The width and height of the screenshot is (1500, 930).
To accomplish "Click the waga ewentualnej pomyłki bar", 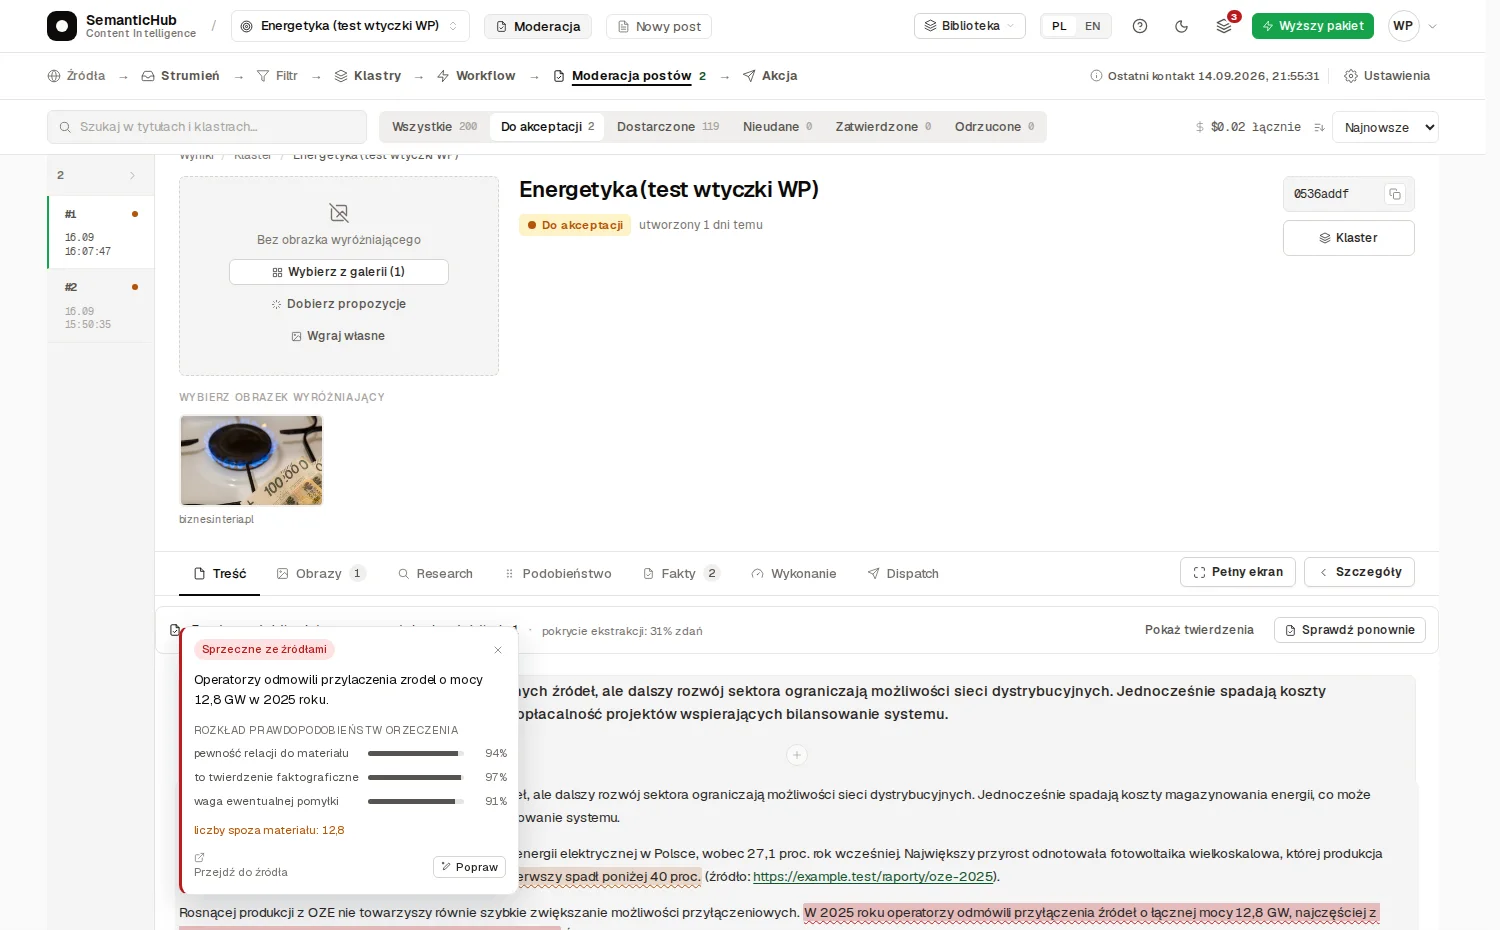I will click(x=415, y=801).
